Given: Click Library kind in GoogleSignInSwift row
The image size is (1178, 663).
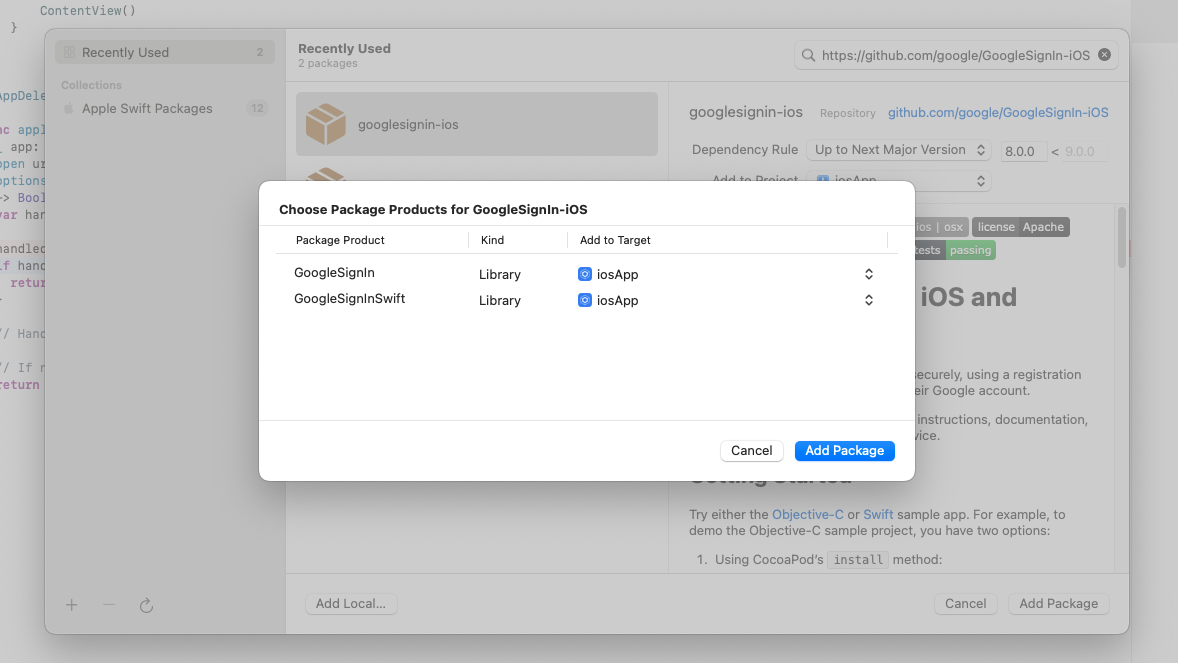Looking at the screenshot, I should pos(500,300).
